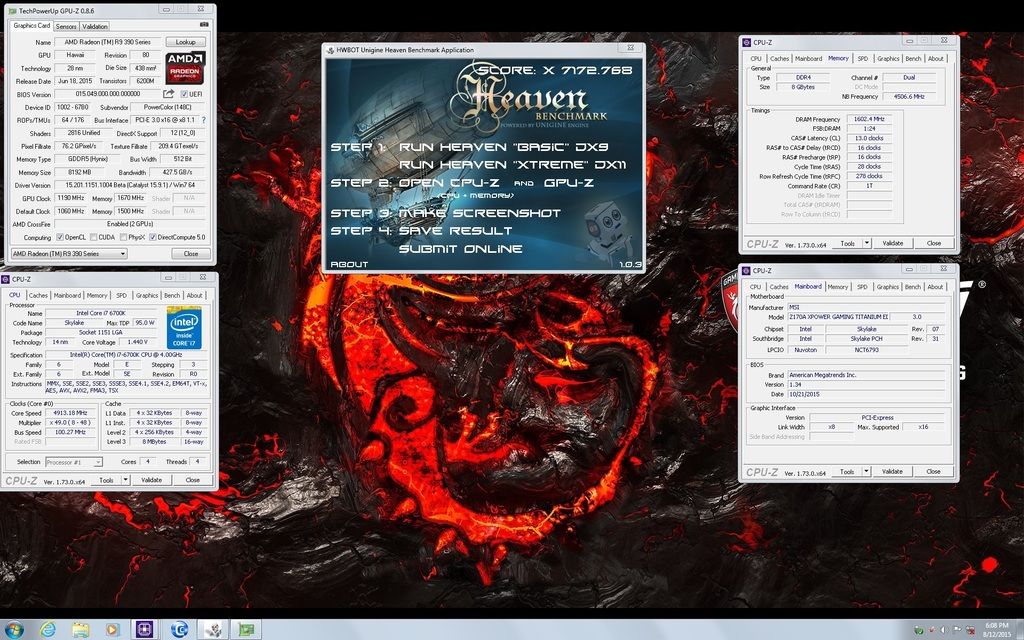1024x640 pixels.
Task: Expand the Tools dropdown arrow in CPU window
Action: [x=124, y=480]
